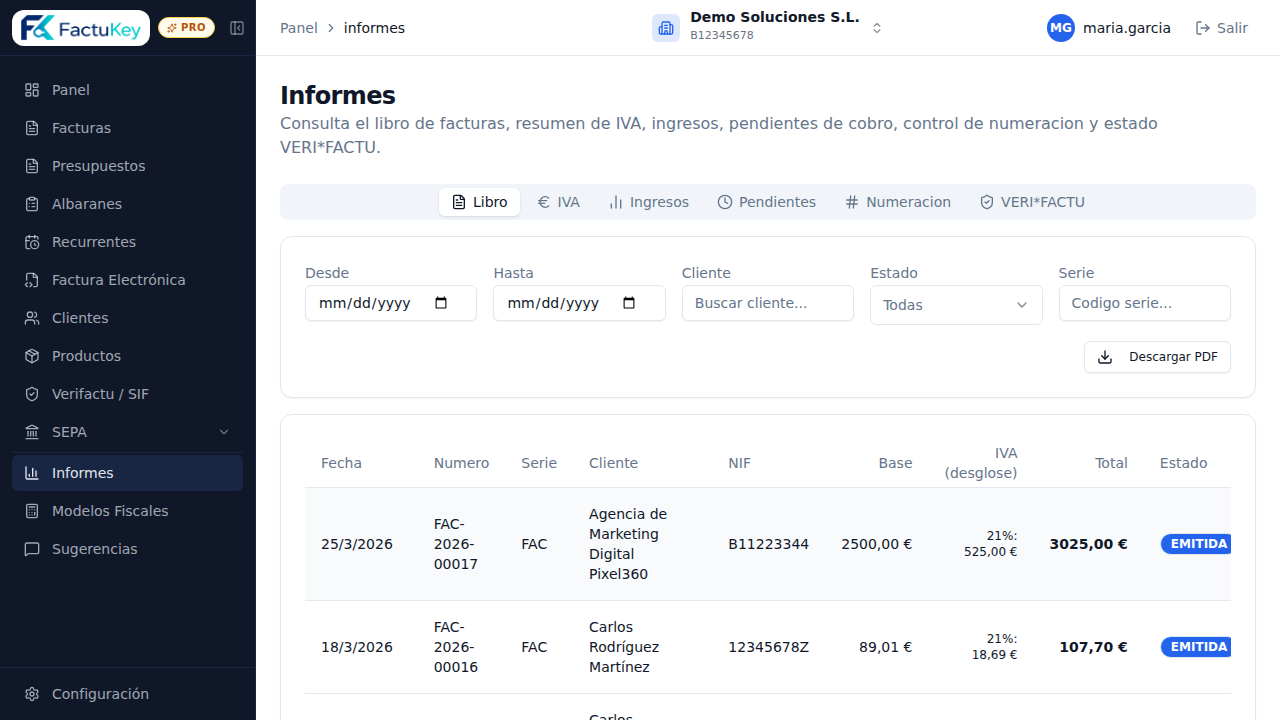This screenshot has height=720, width=1280.
Task: Expand the SEPA submenu chevron
Action: pyautogui.click(x=224, y=432)
